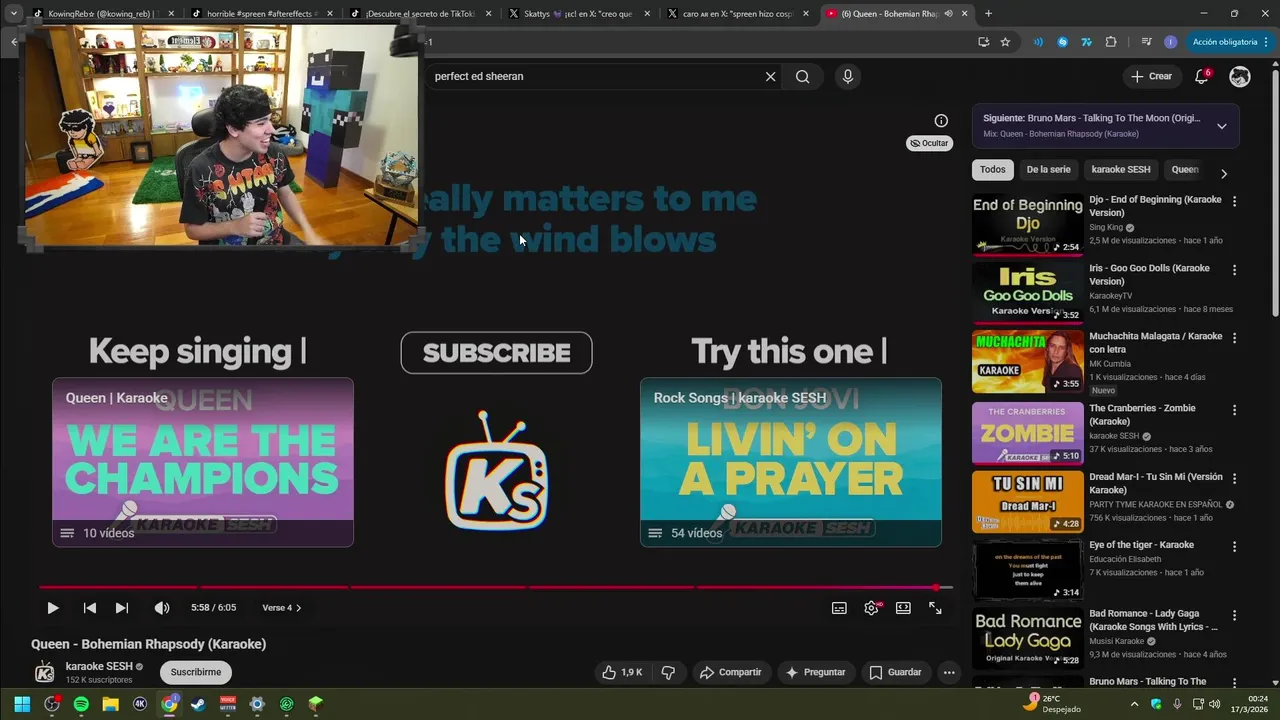Viewport: 1280px width, 720px height.
Task: Bookmark the page with the star icon
Action: [1005, 42]
